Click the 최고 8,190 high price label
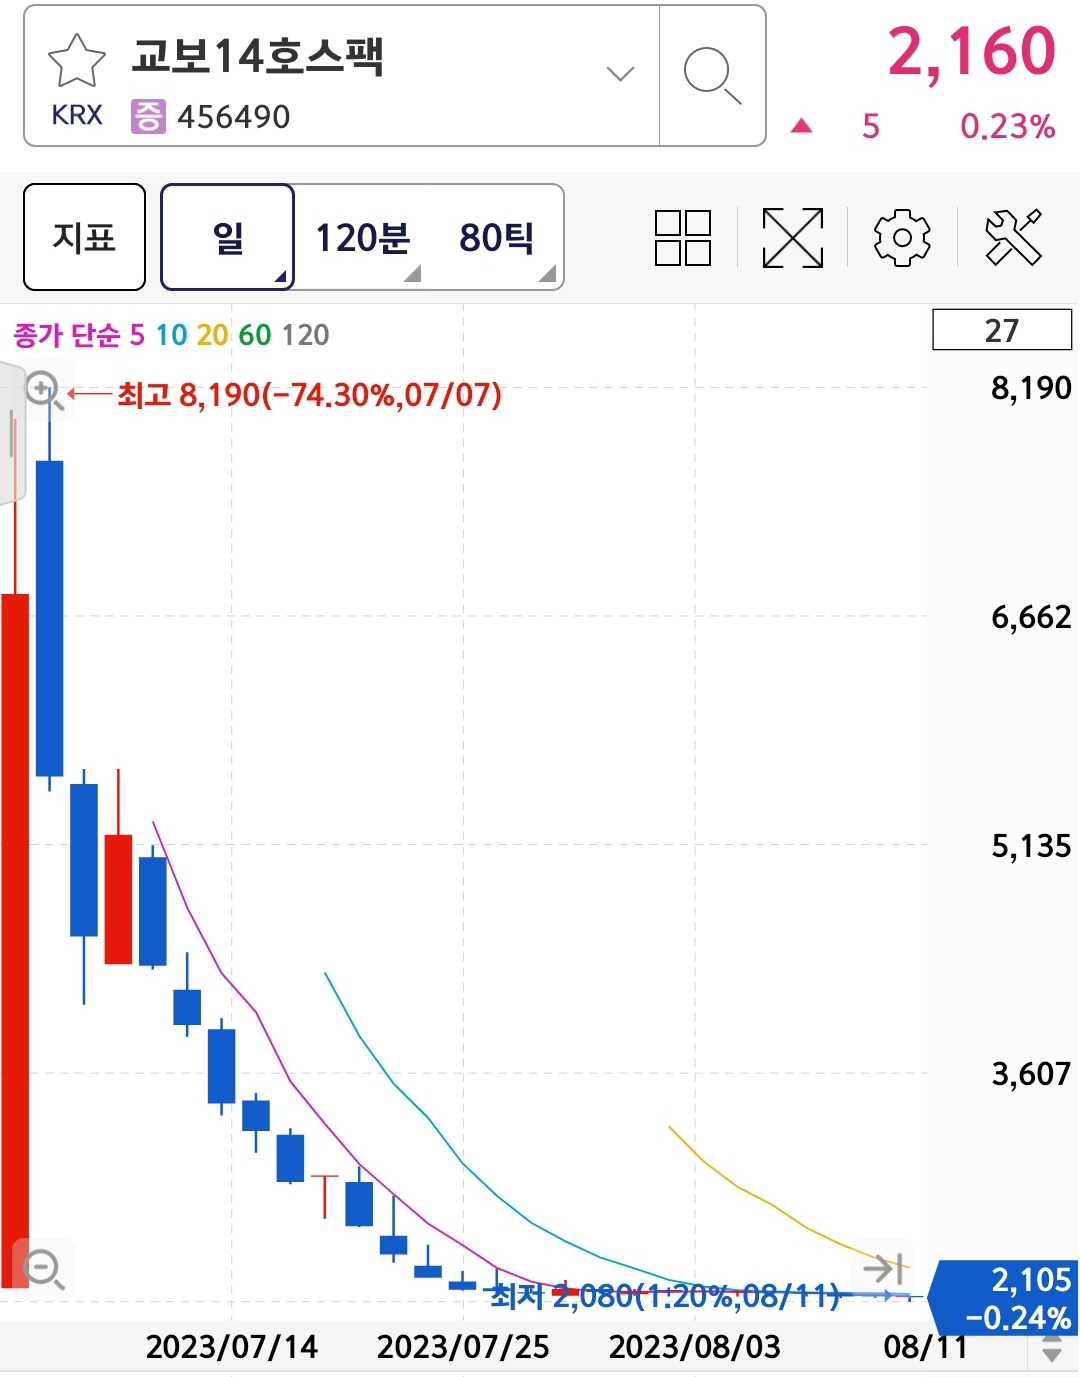This screenshot has height=1377, width=1080. [309, 395]
